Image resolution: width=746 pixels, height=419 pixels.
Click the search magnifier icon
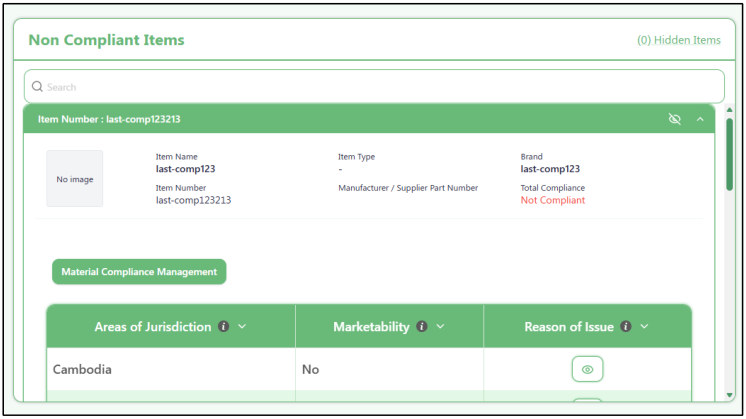pos(37,87)
